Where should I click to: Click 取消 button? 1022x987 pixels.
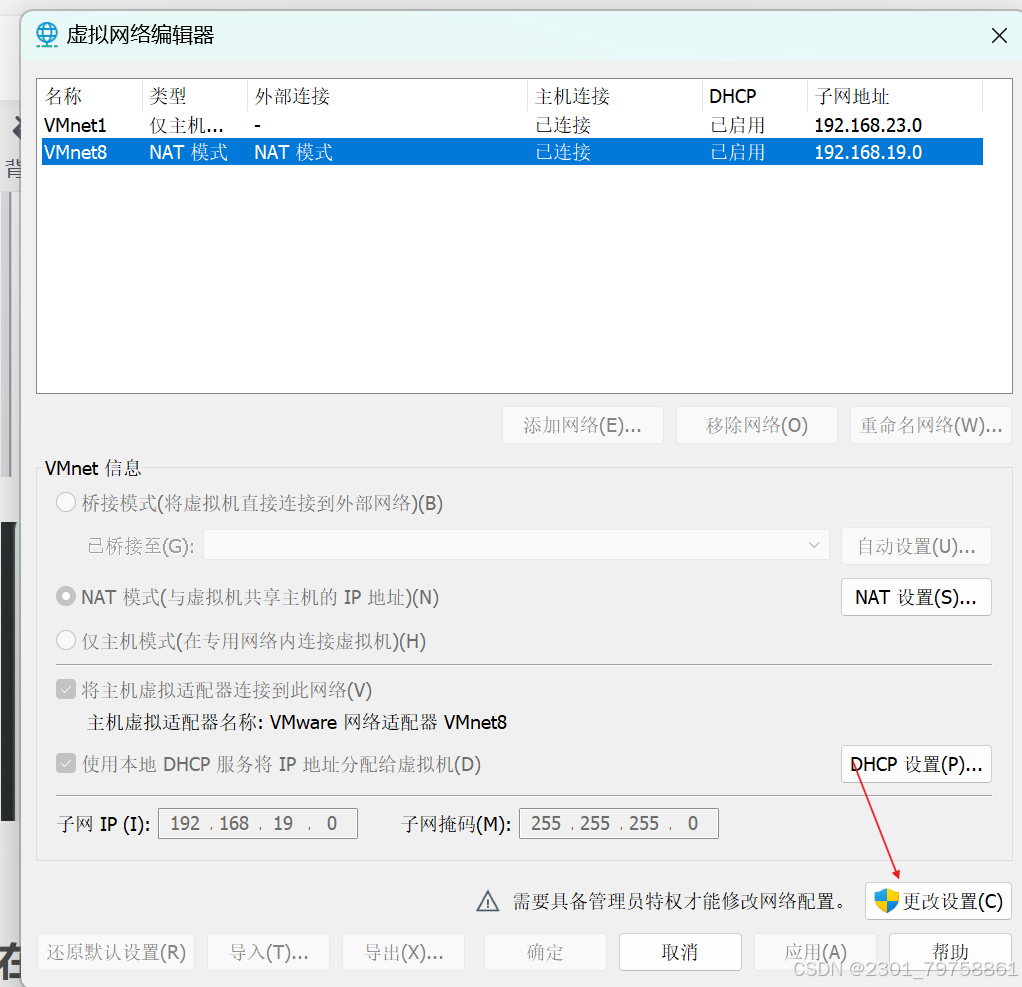(680, 952)
